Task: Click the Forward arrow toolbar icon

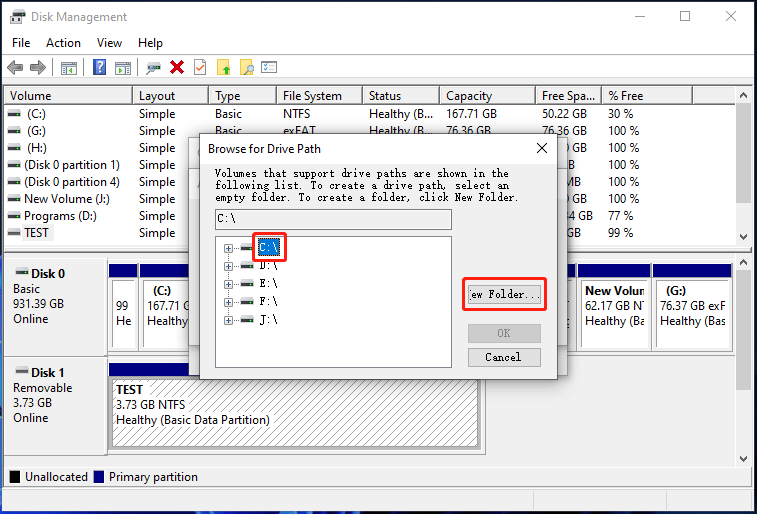Action: (x=38, y=68)
